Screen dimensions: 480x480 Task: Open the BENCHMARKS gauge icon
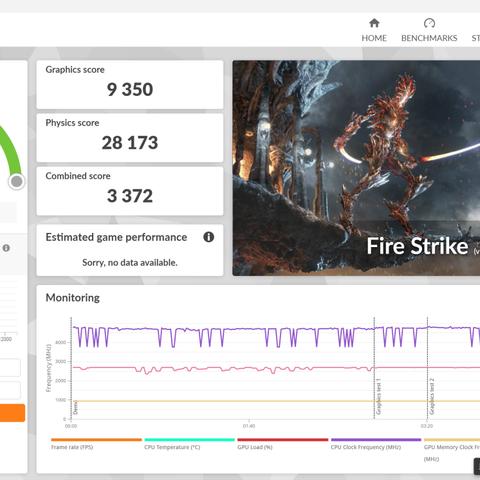click(429, 23)
